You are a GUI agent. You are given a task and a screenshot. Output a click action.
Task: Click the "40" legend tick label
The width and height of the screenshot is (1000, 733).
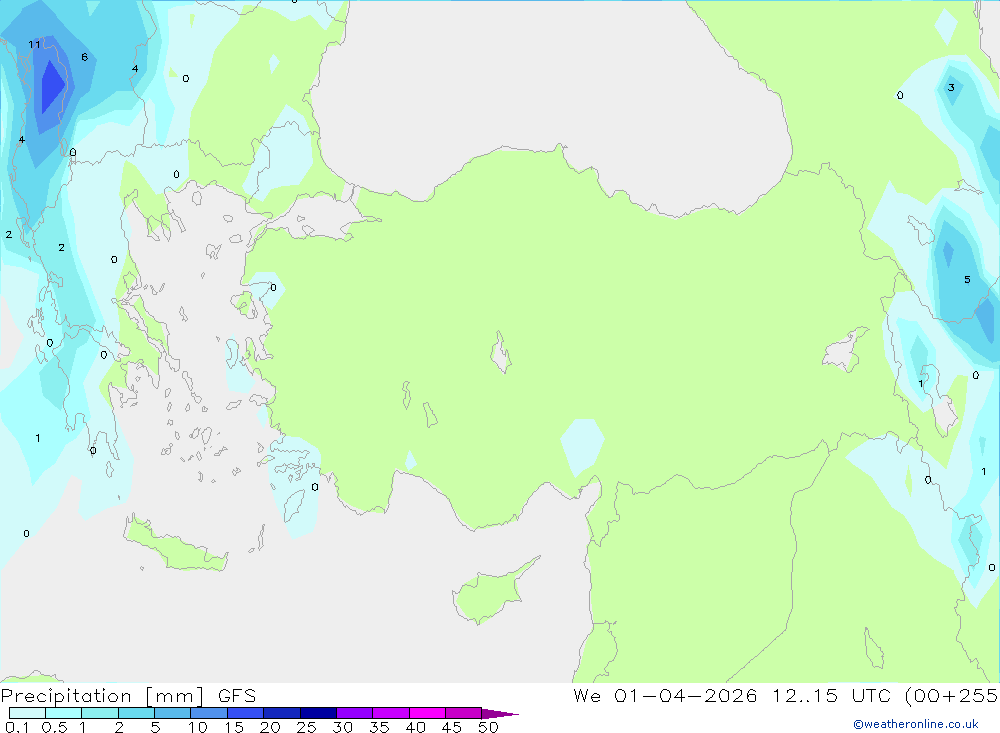click(x=416, y=727)
